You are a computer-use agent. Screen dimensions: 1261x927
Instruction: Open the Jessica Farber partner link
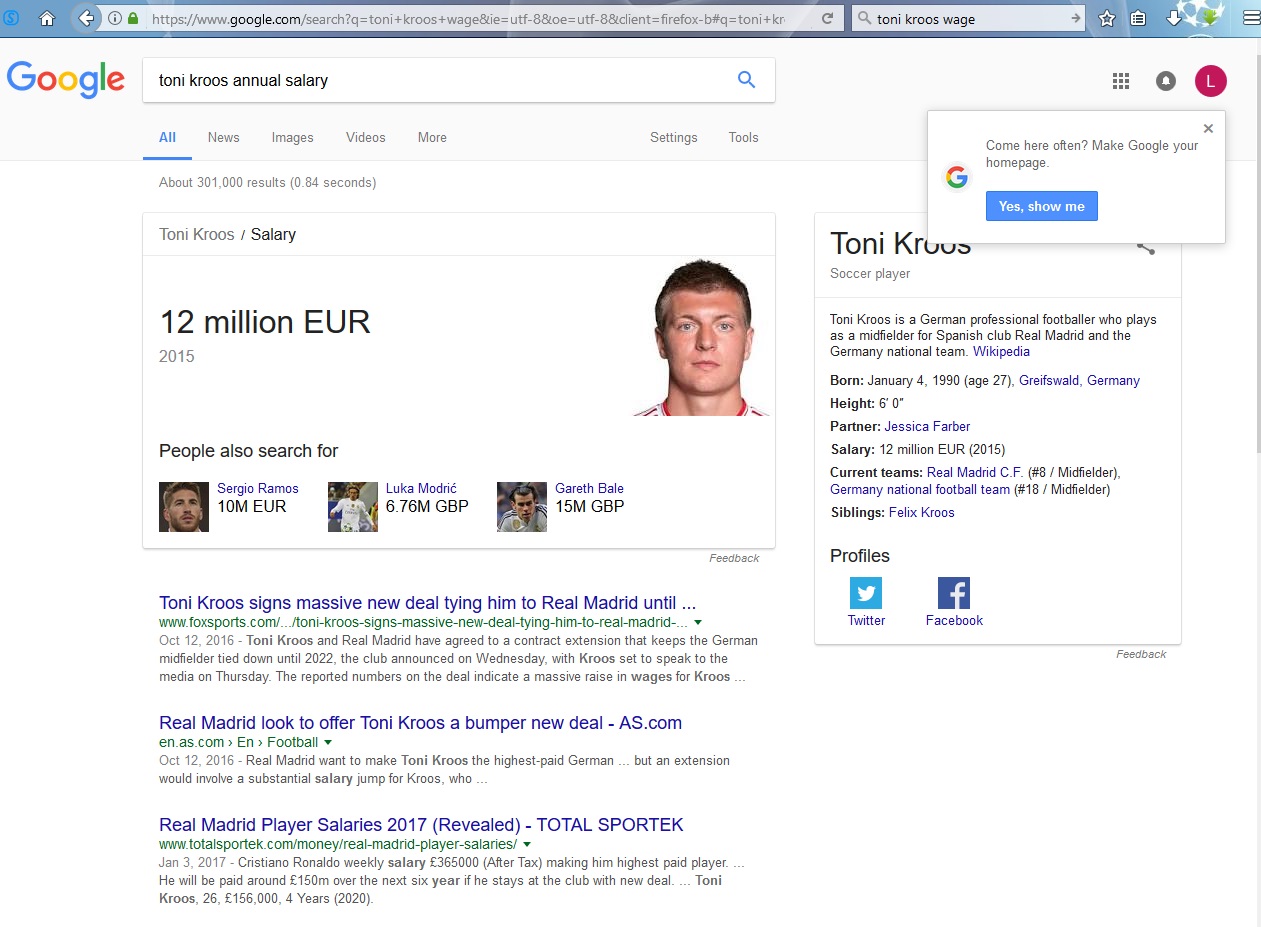[927, 426]
